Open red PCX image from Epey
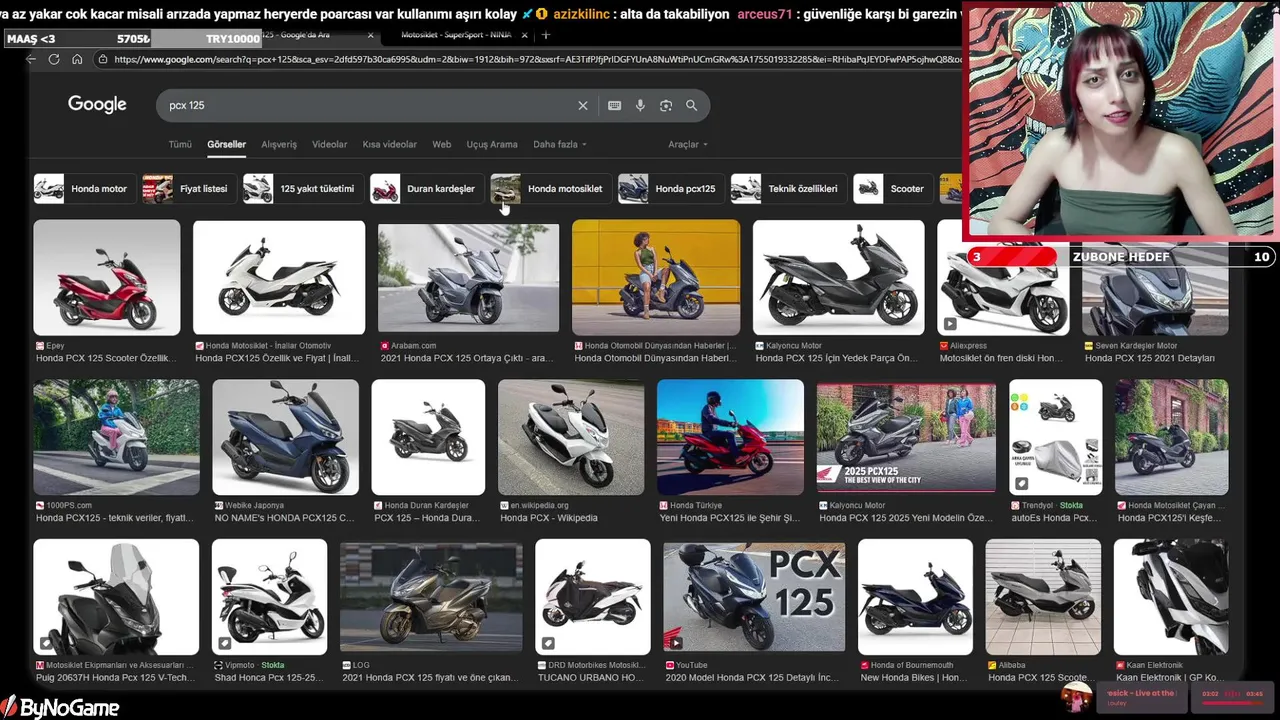Viewport: 1280px width, 720px height. coord(107,277)
